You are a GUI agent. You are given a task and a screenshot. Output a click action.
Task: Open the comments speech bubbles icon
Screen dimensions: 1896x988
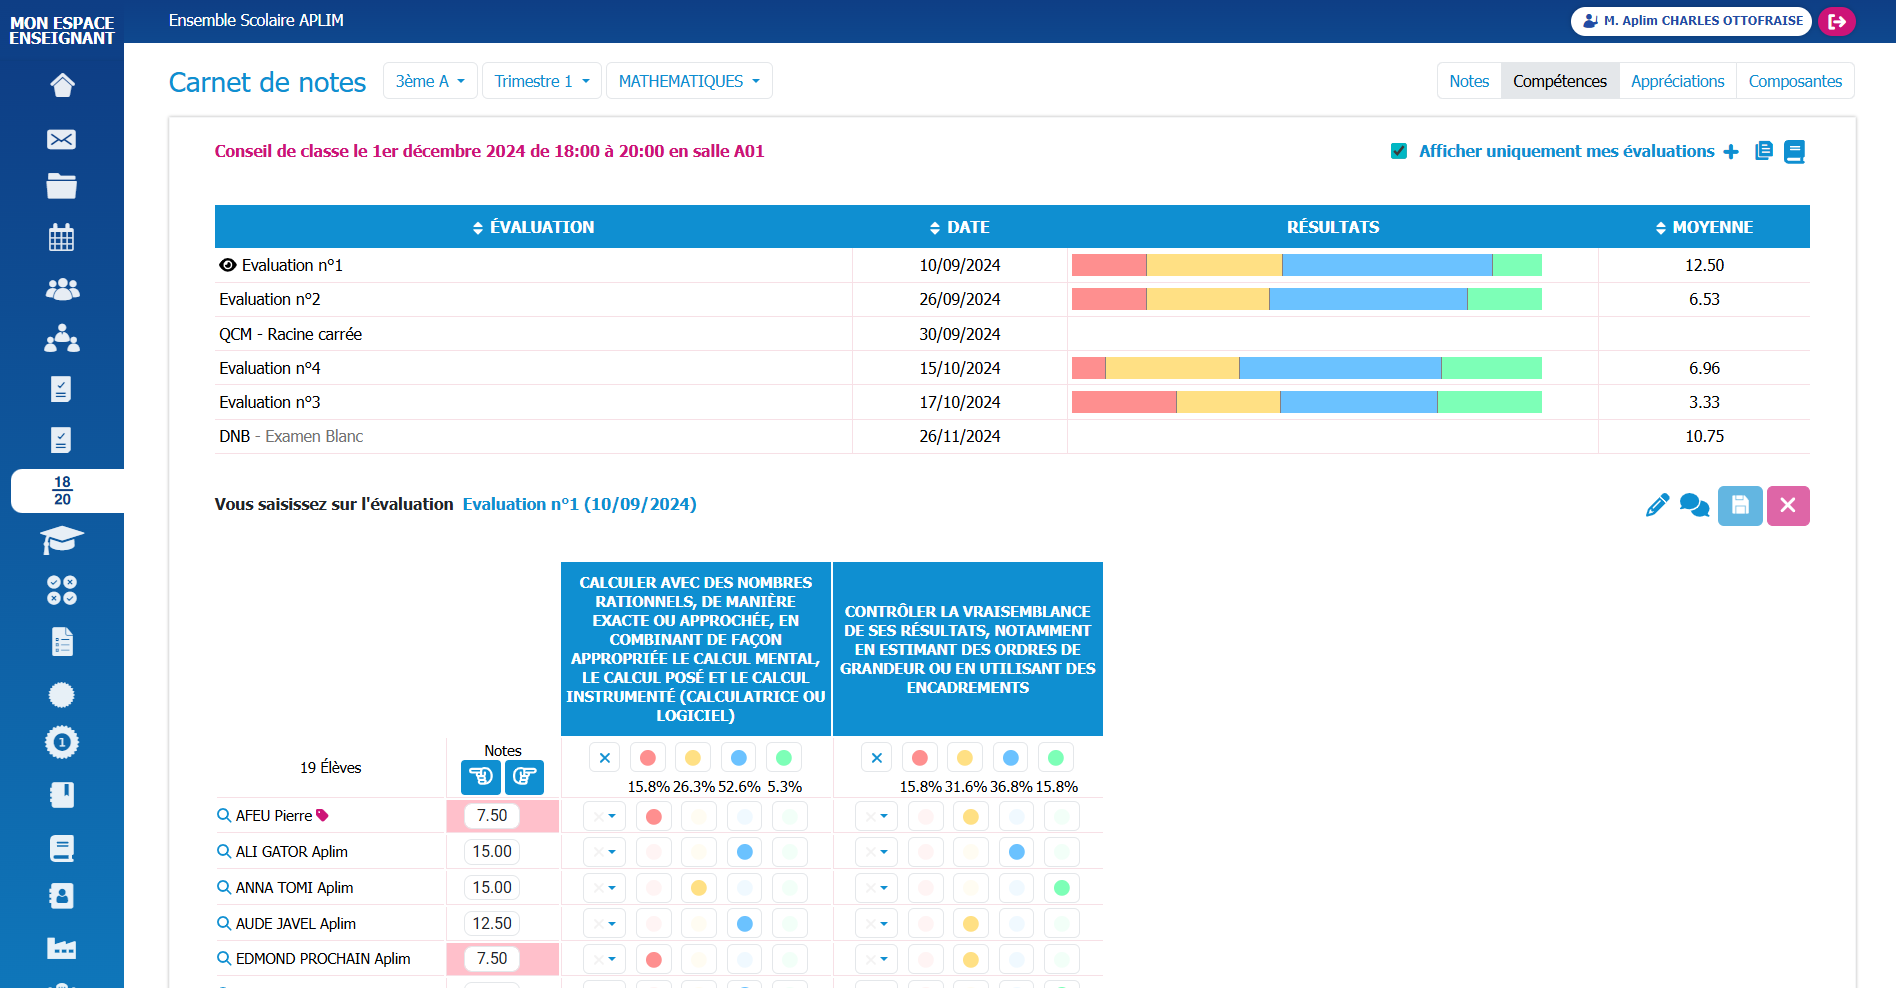(1695, 506)
